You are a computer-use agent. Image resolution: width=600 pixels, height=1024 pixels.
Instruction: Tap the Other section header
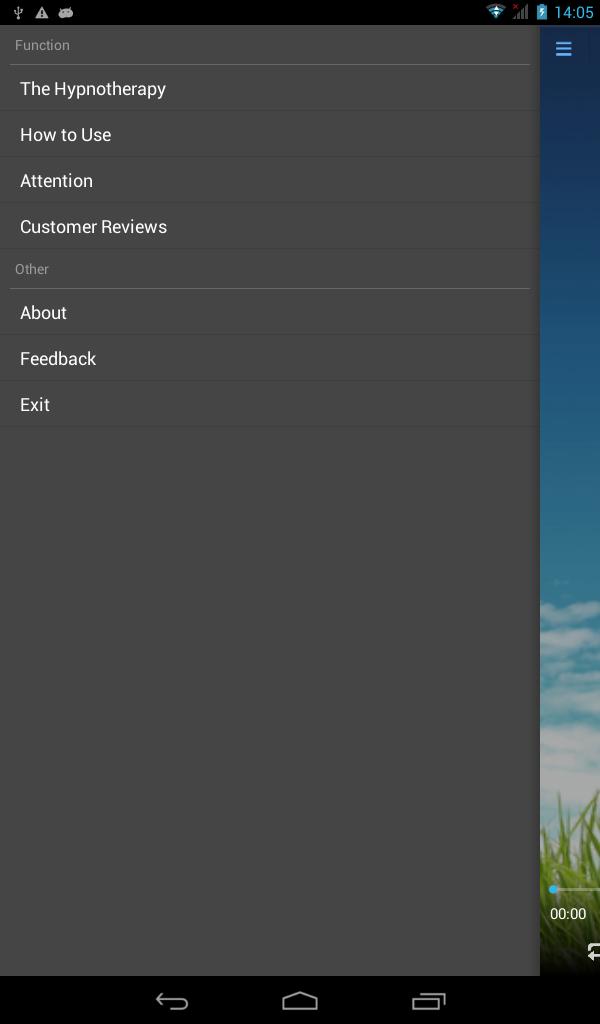[32, 269]
